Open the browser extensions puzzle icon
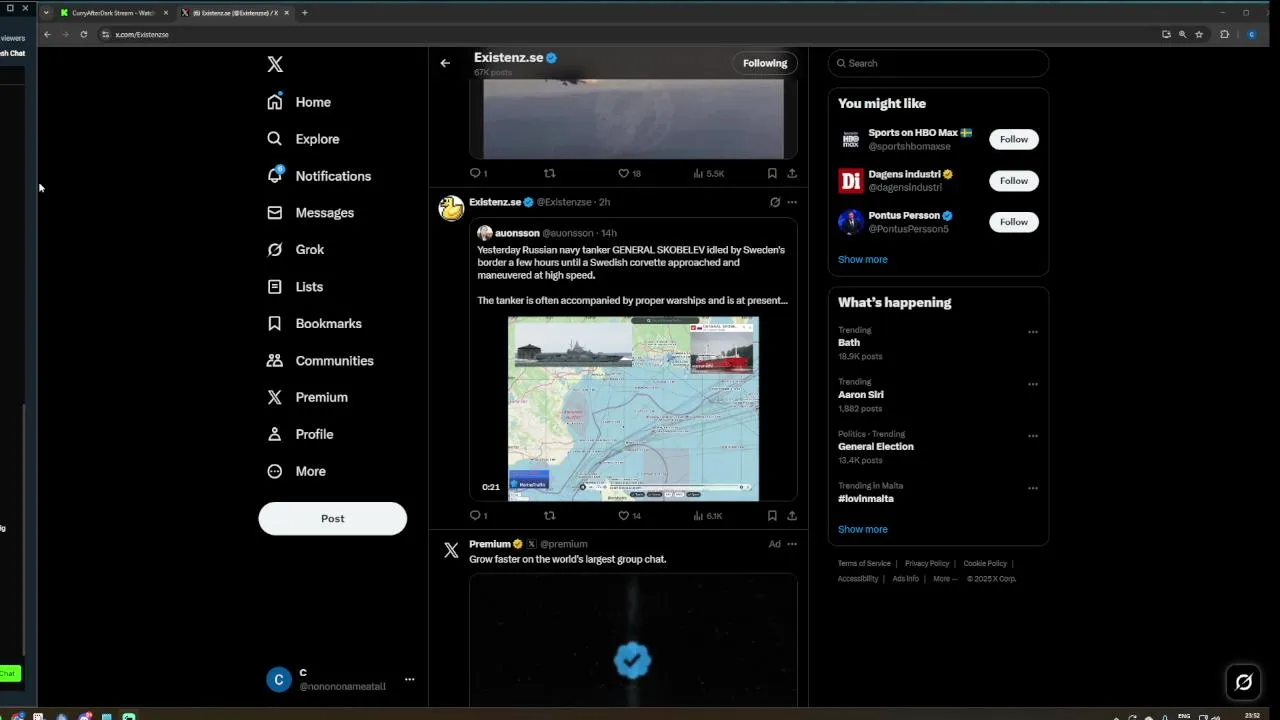The image size is (1280, 720). 1224,34
